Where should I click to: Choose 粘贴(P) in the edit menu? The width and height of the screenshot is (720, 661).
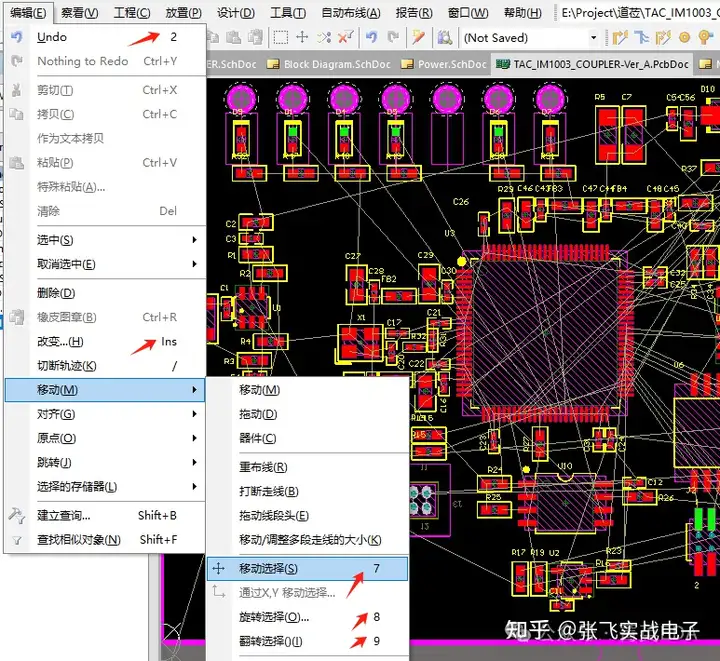point(105,162)
